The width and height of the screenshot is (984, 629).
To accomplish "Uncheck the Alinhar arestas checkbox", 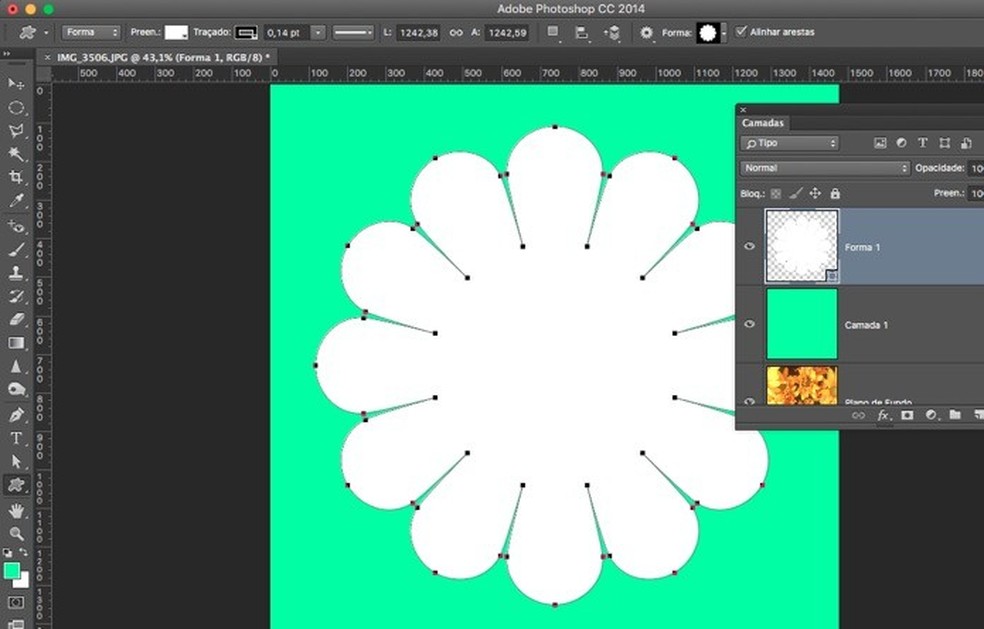I will point(741,32).
